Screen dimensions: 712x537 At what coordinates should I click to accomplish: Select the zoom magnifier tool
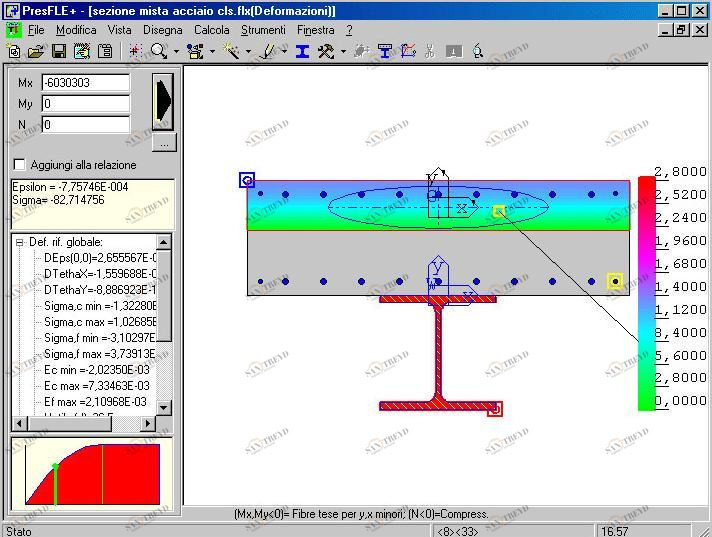coord(158,51)
